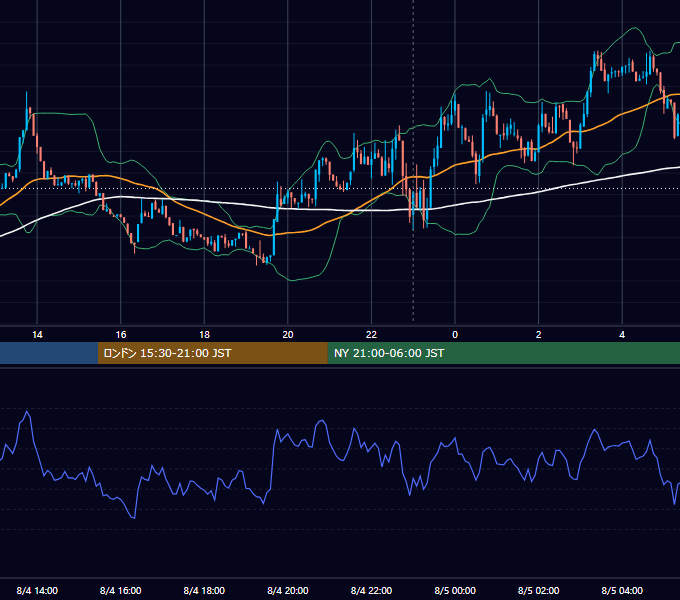Select the 22 hour label on price chart axis

371,335
